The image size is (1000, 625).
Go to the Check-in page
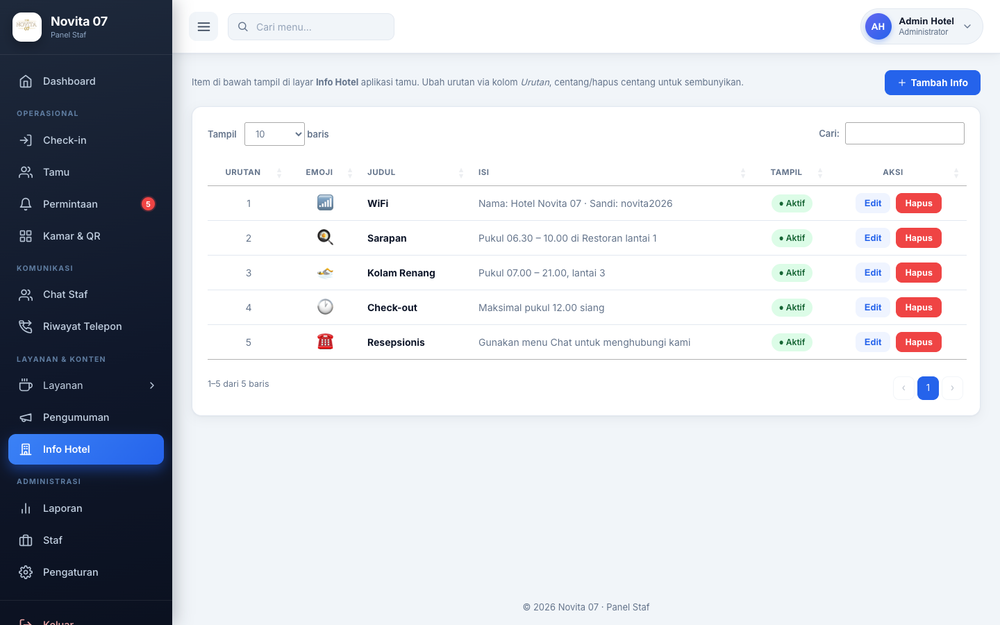86,140
